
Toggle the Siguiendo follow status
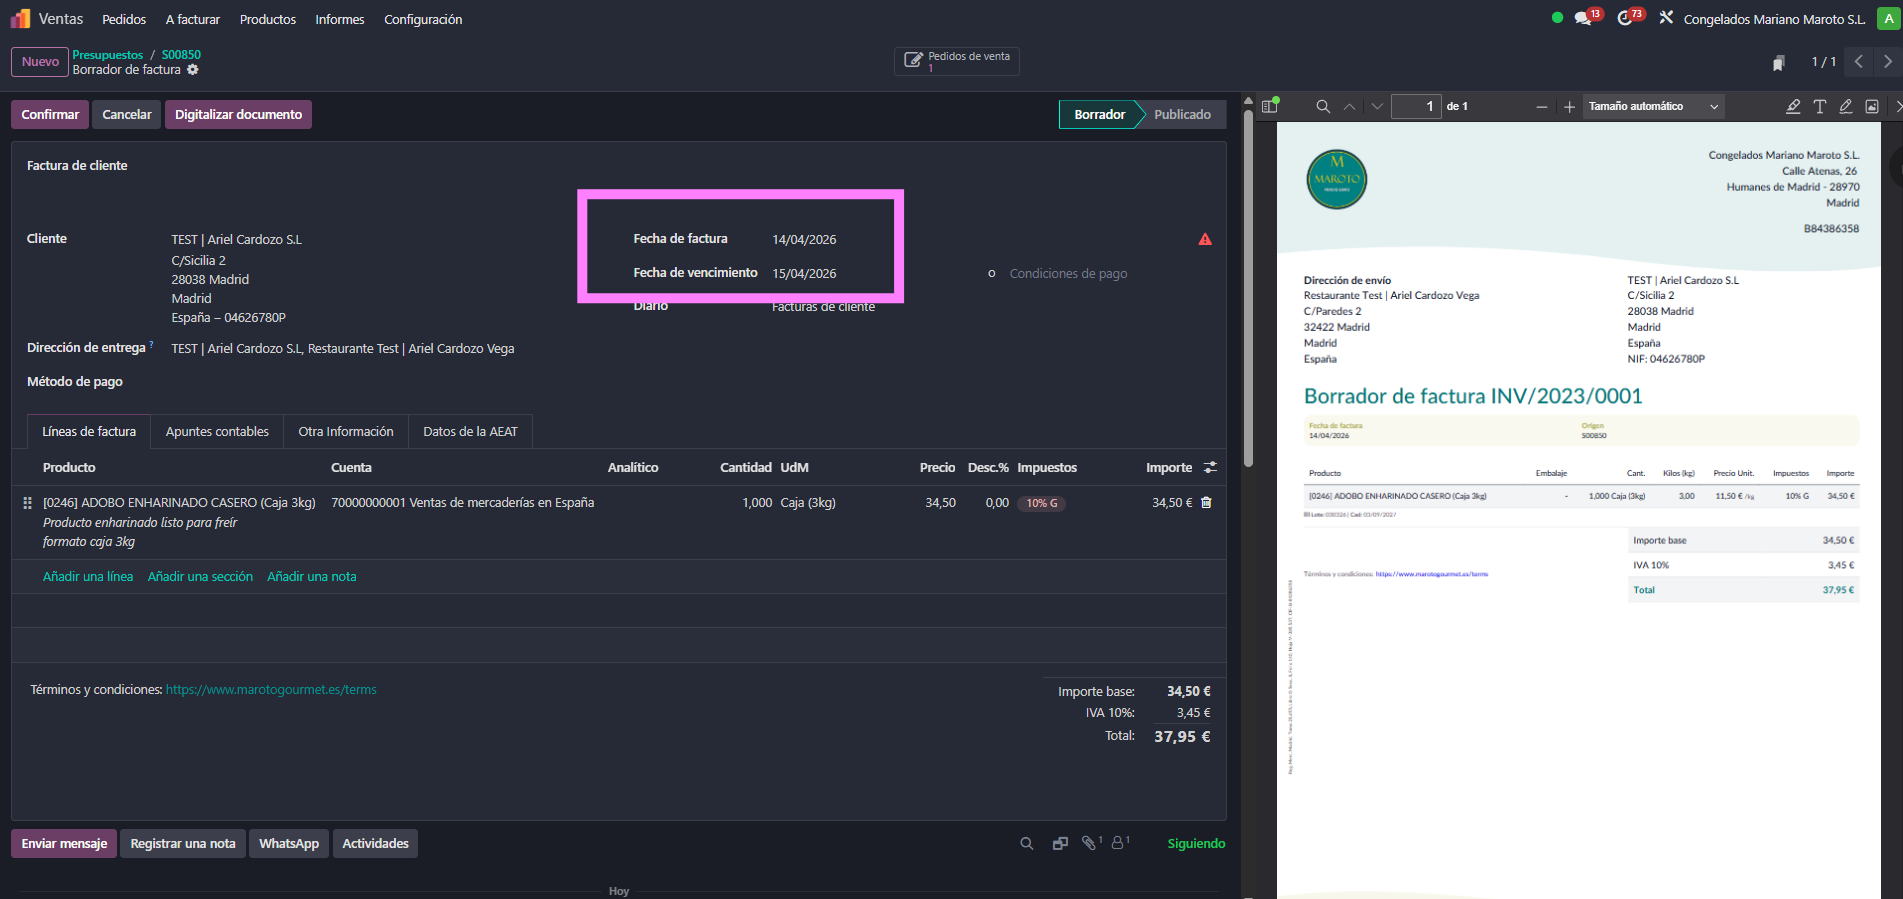[1196, 844]
